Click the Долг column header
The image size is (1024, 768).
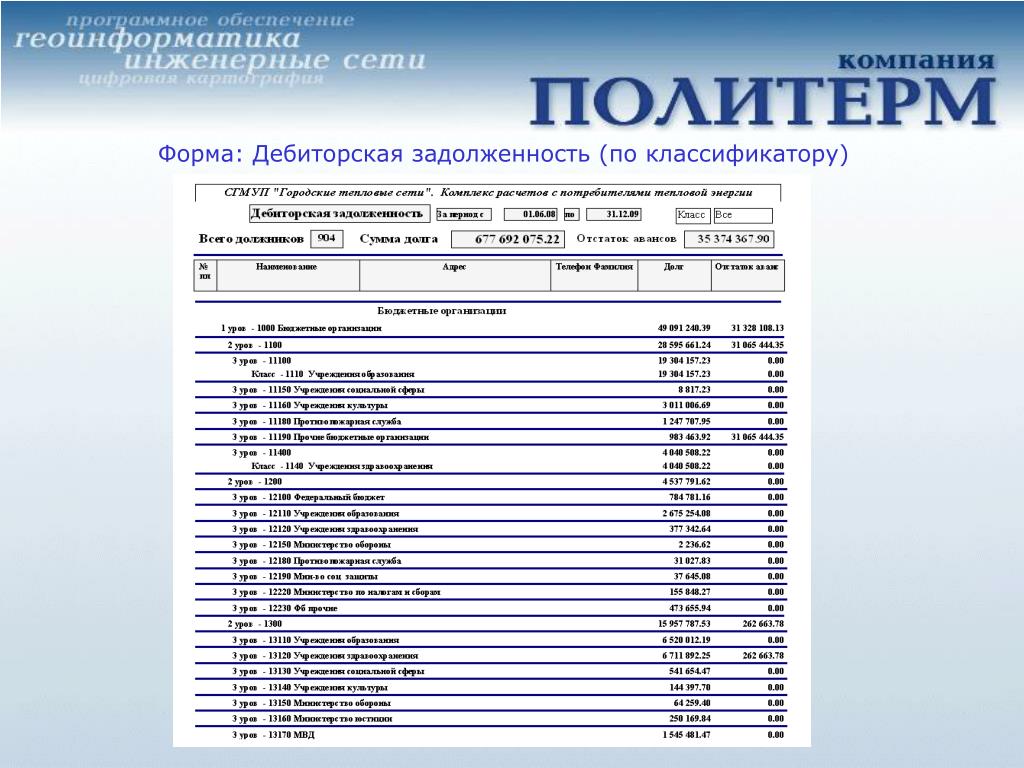[x=675, y=275]
